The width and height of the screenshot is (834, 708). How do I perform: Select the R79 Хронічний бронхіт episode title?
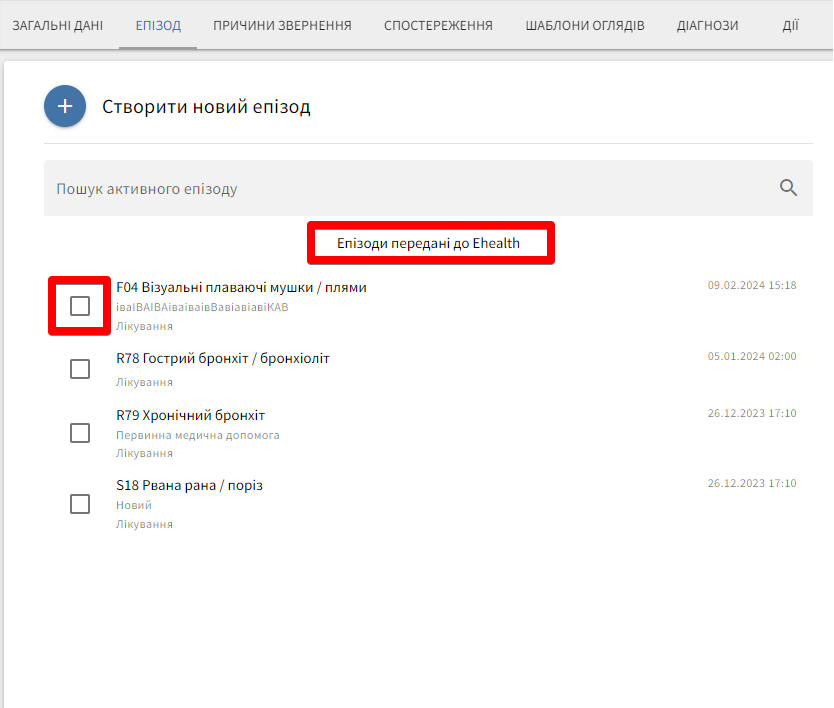pos(190,415)
